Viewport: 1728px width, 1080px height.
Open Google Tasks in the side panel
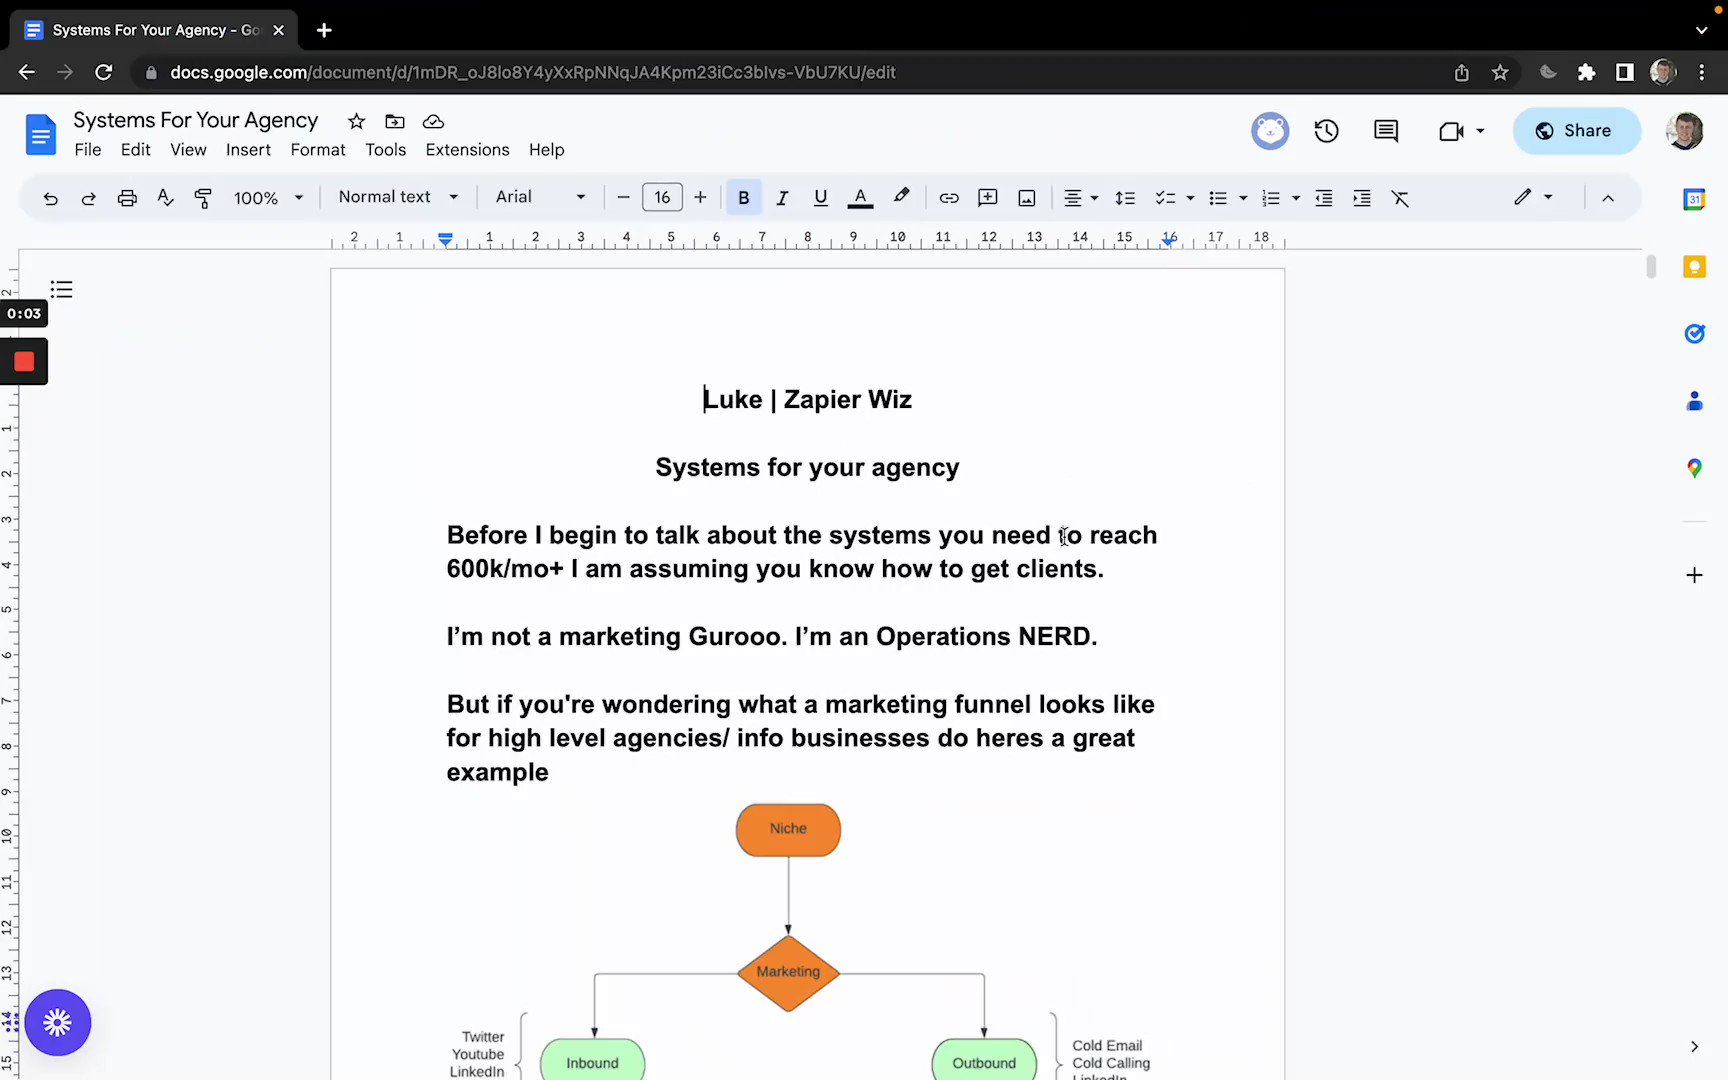pos(1694,333)
